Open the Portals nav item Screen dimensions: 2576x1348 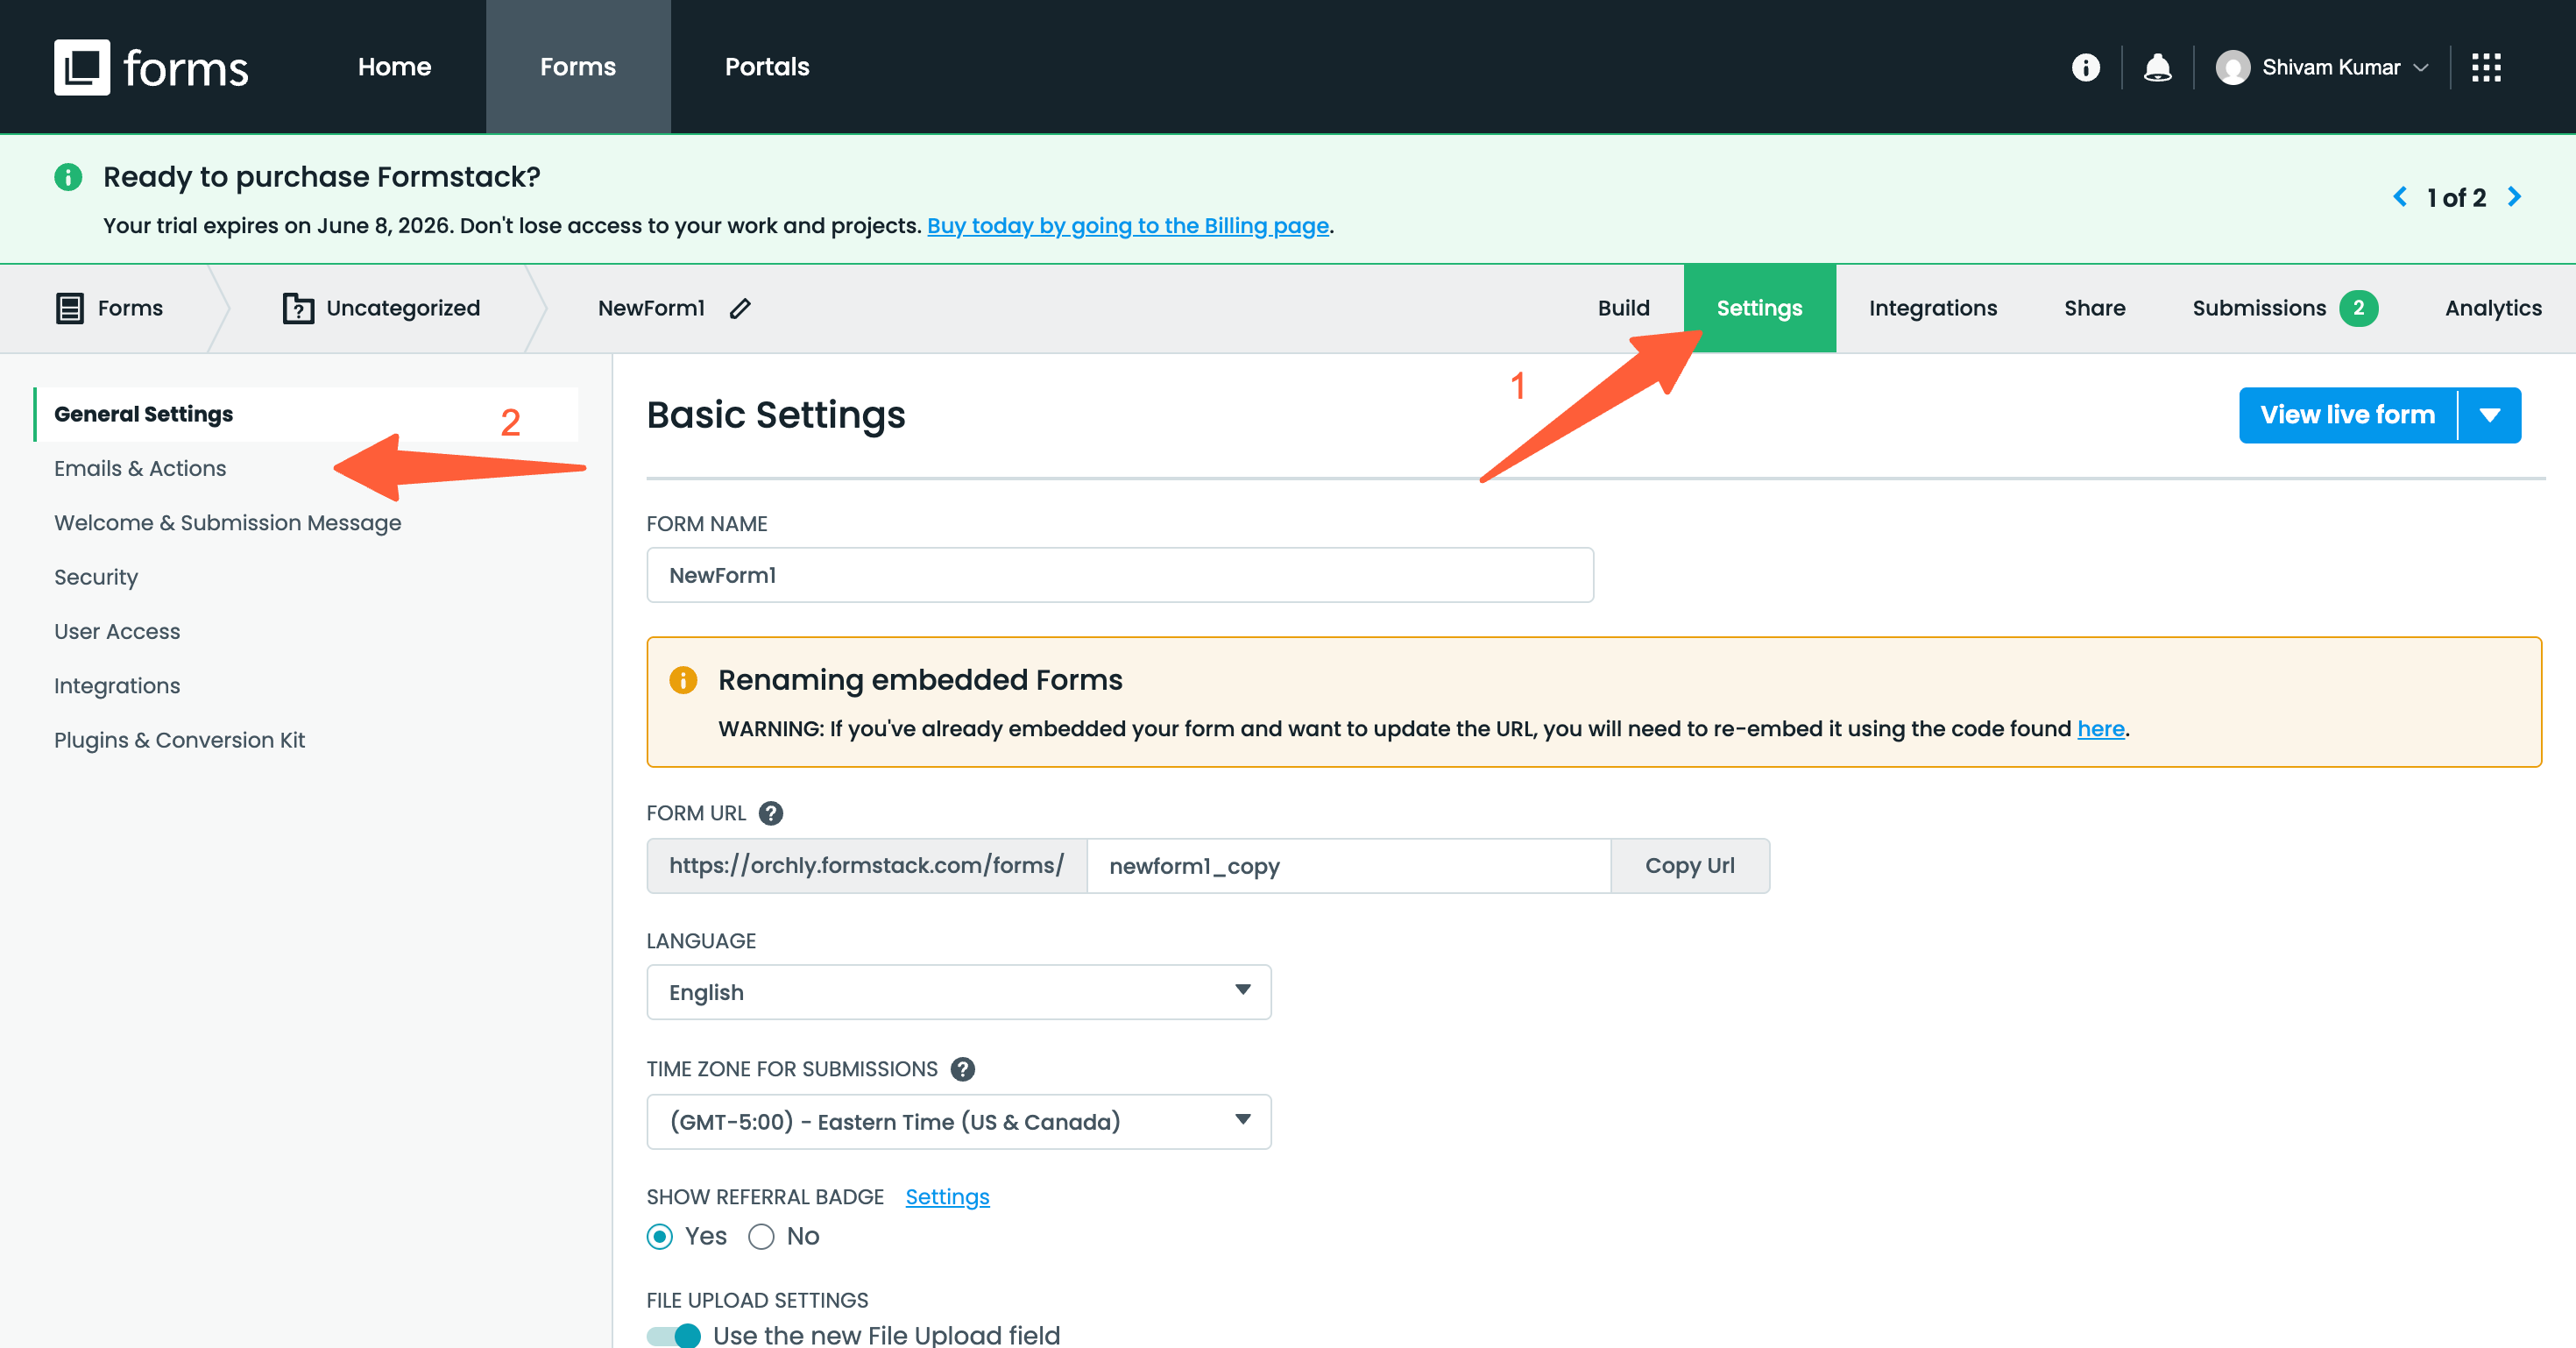[767, 67]
